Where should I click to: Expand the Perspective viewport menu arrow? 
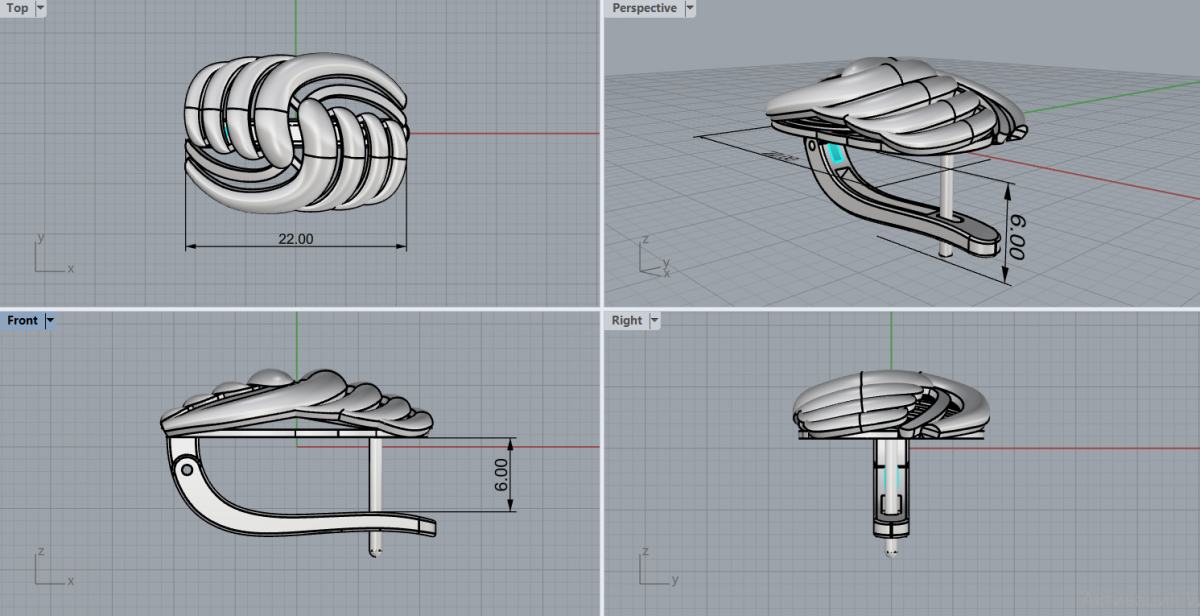coord(690,8)
